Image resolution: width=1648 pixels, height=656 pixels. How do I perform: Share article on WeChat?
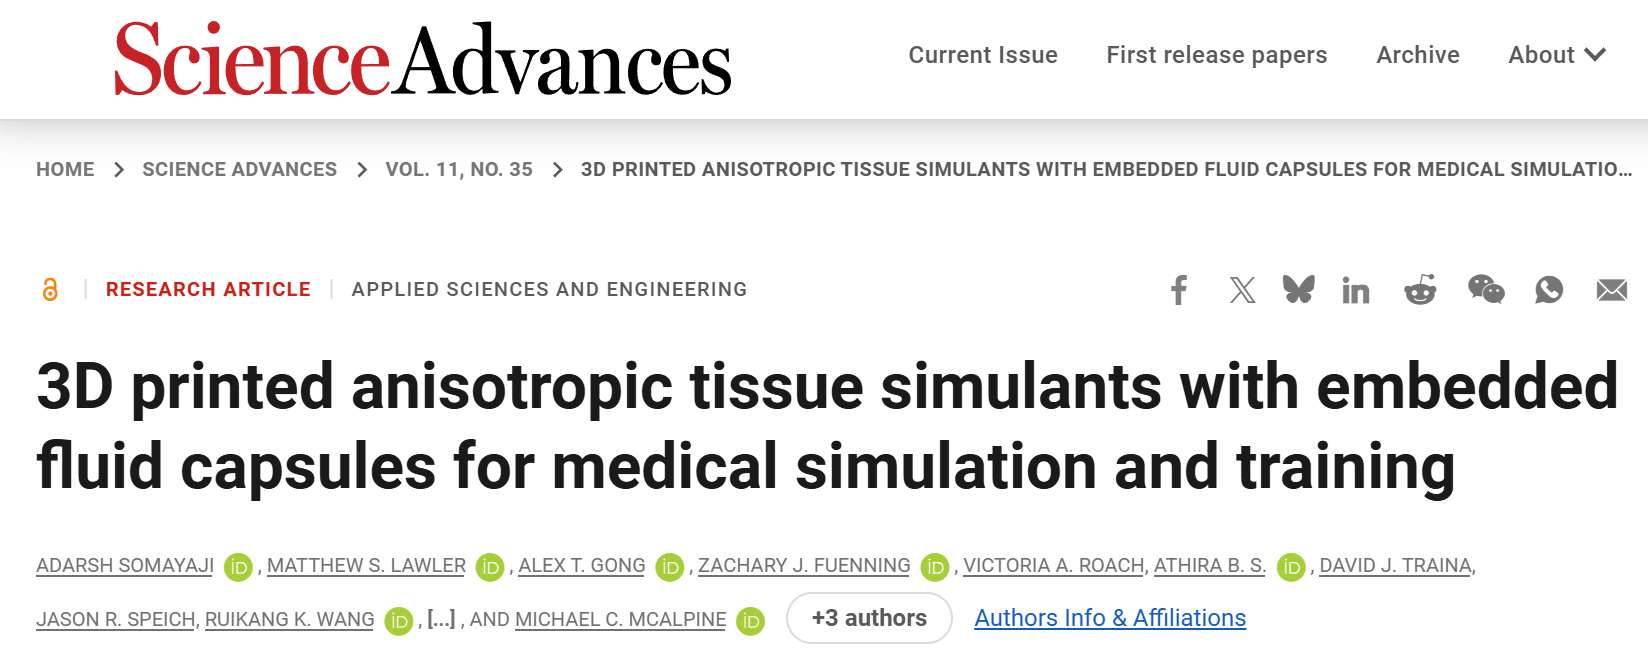click(1486, 290)
